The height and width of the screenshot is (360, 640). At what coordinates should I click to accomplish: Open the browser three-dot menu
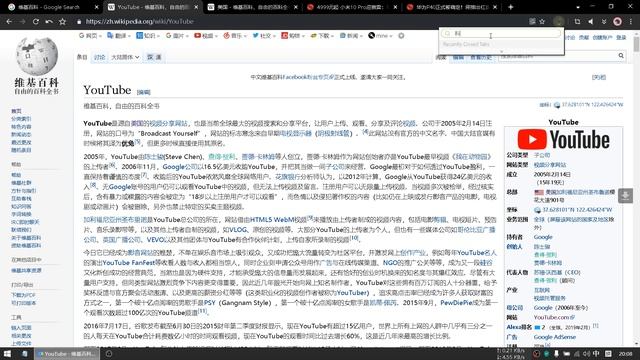tap(631, 21)
